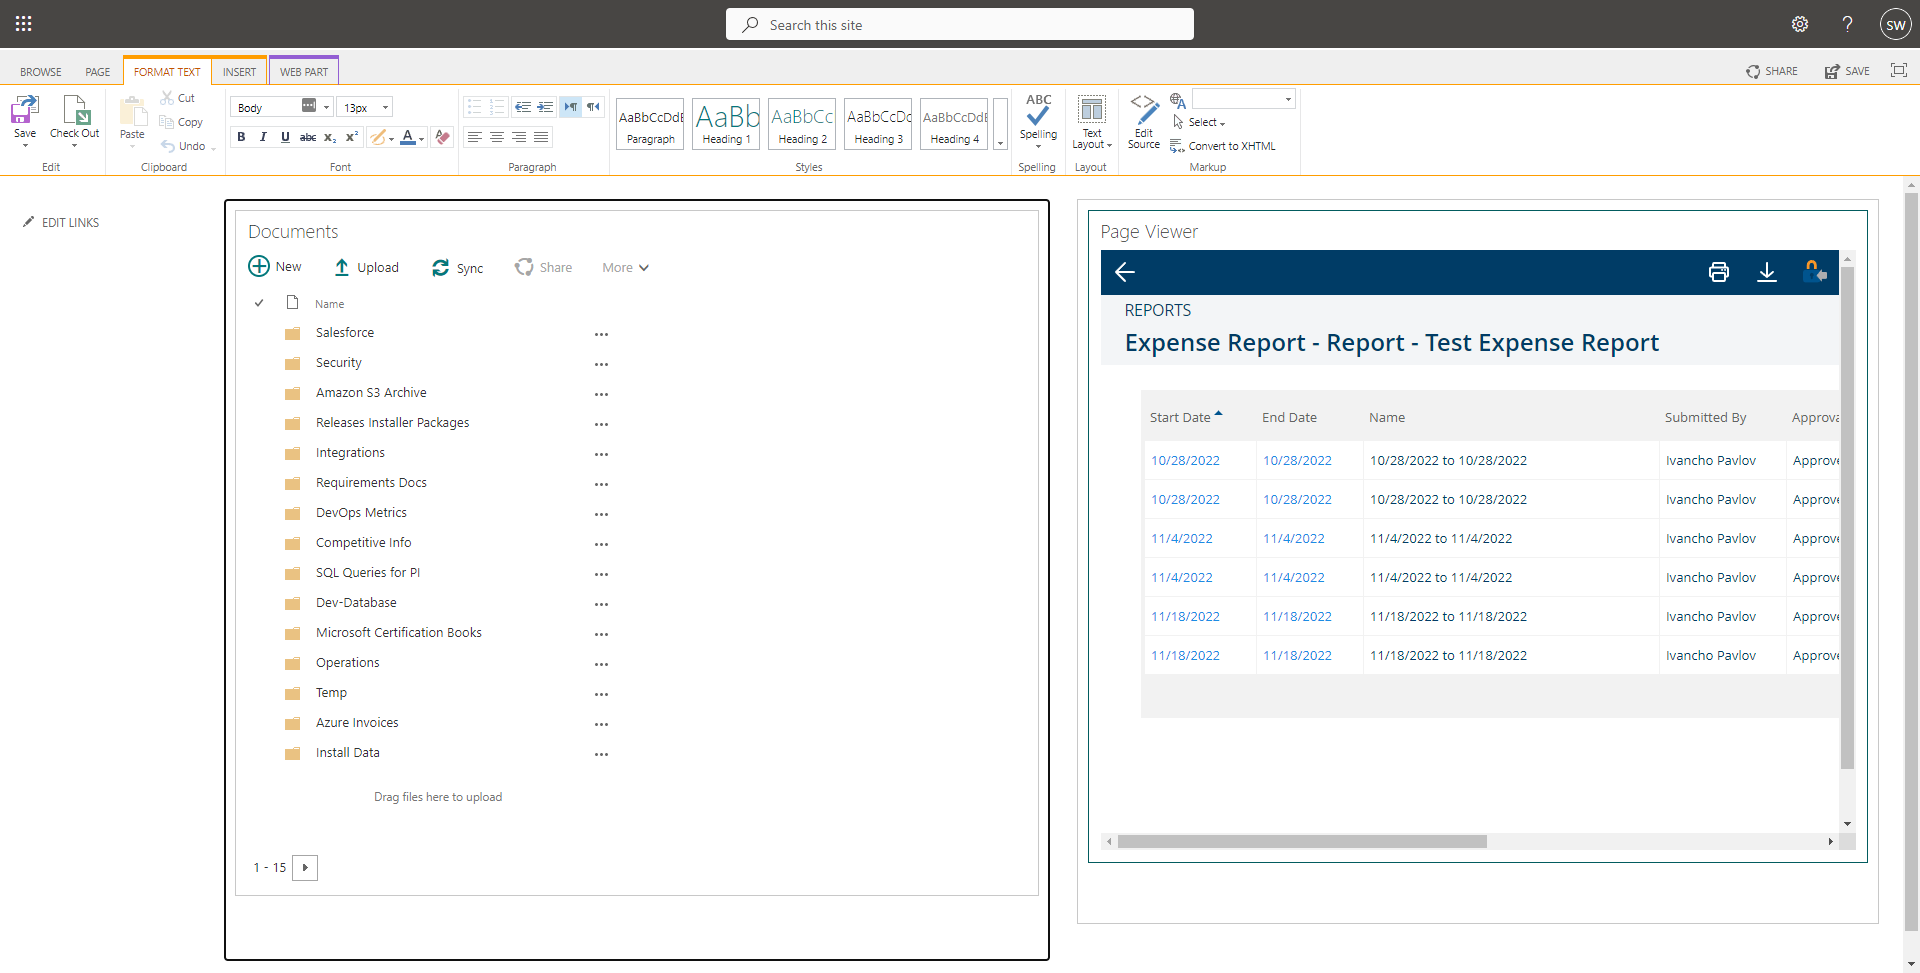This screenshot has height=973, width=1920.
Task: Toggle bold formatting
Action: pos(241,137)
